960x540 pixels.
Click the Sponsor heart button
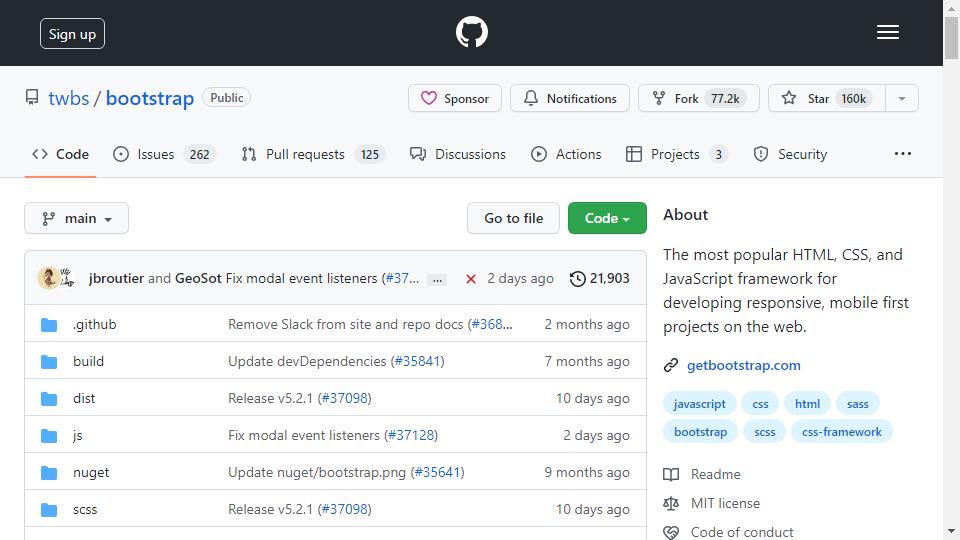pos(455,99)
